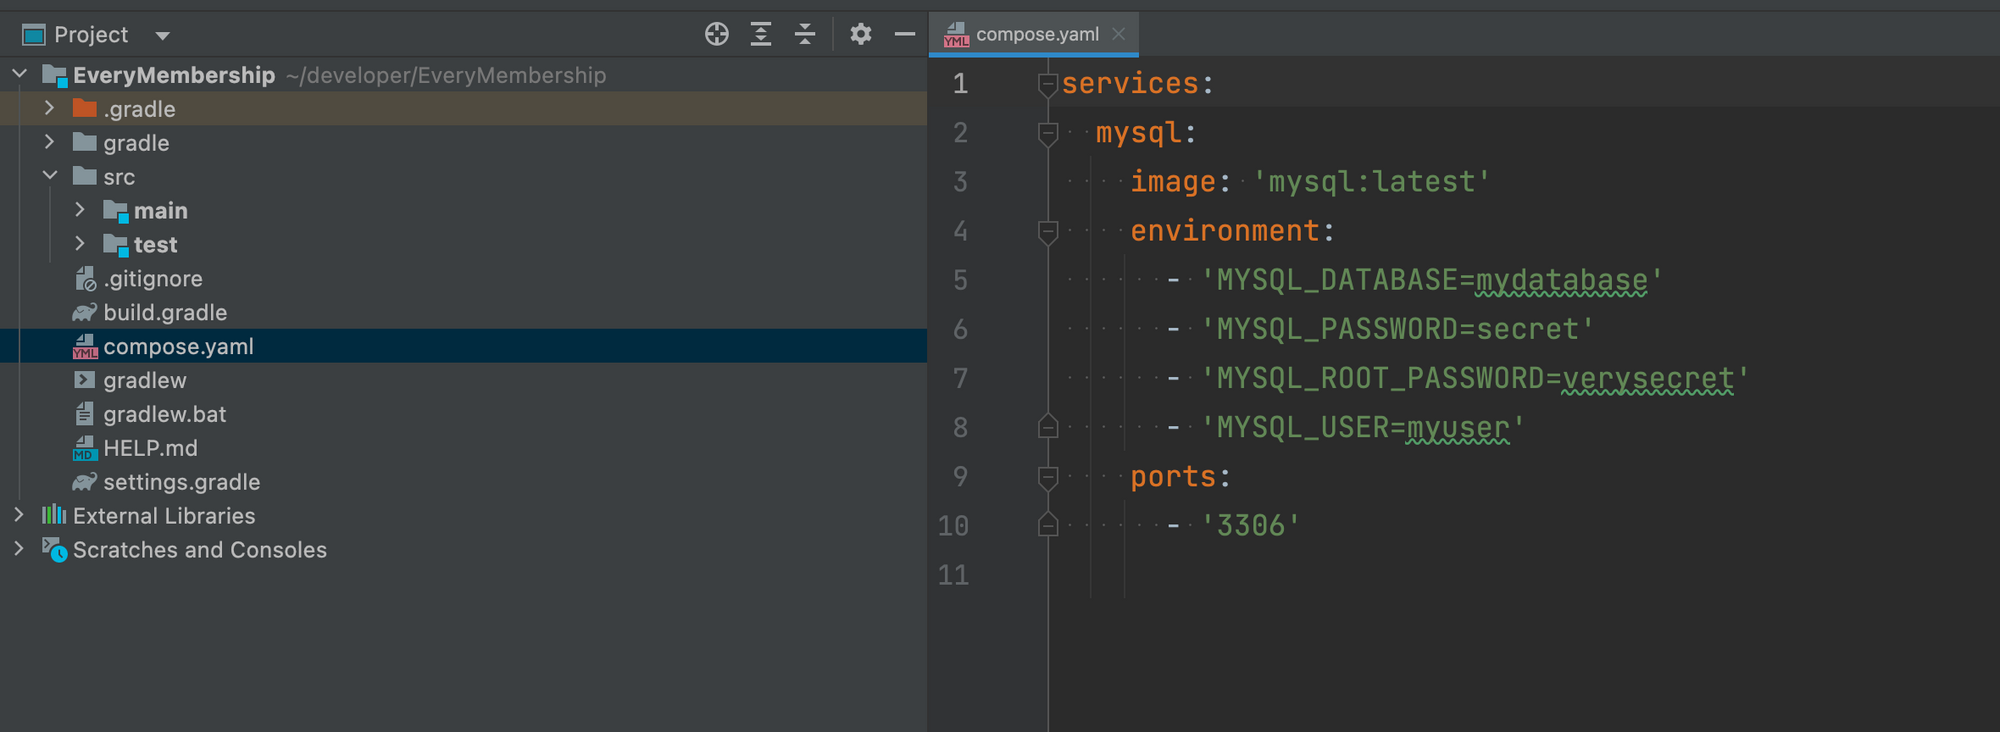The width and height of the screenshot is (2000, 732).
Task: Click the src folder icon
Action: 85,176
